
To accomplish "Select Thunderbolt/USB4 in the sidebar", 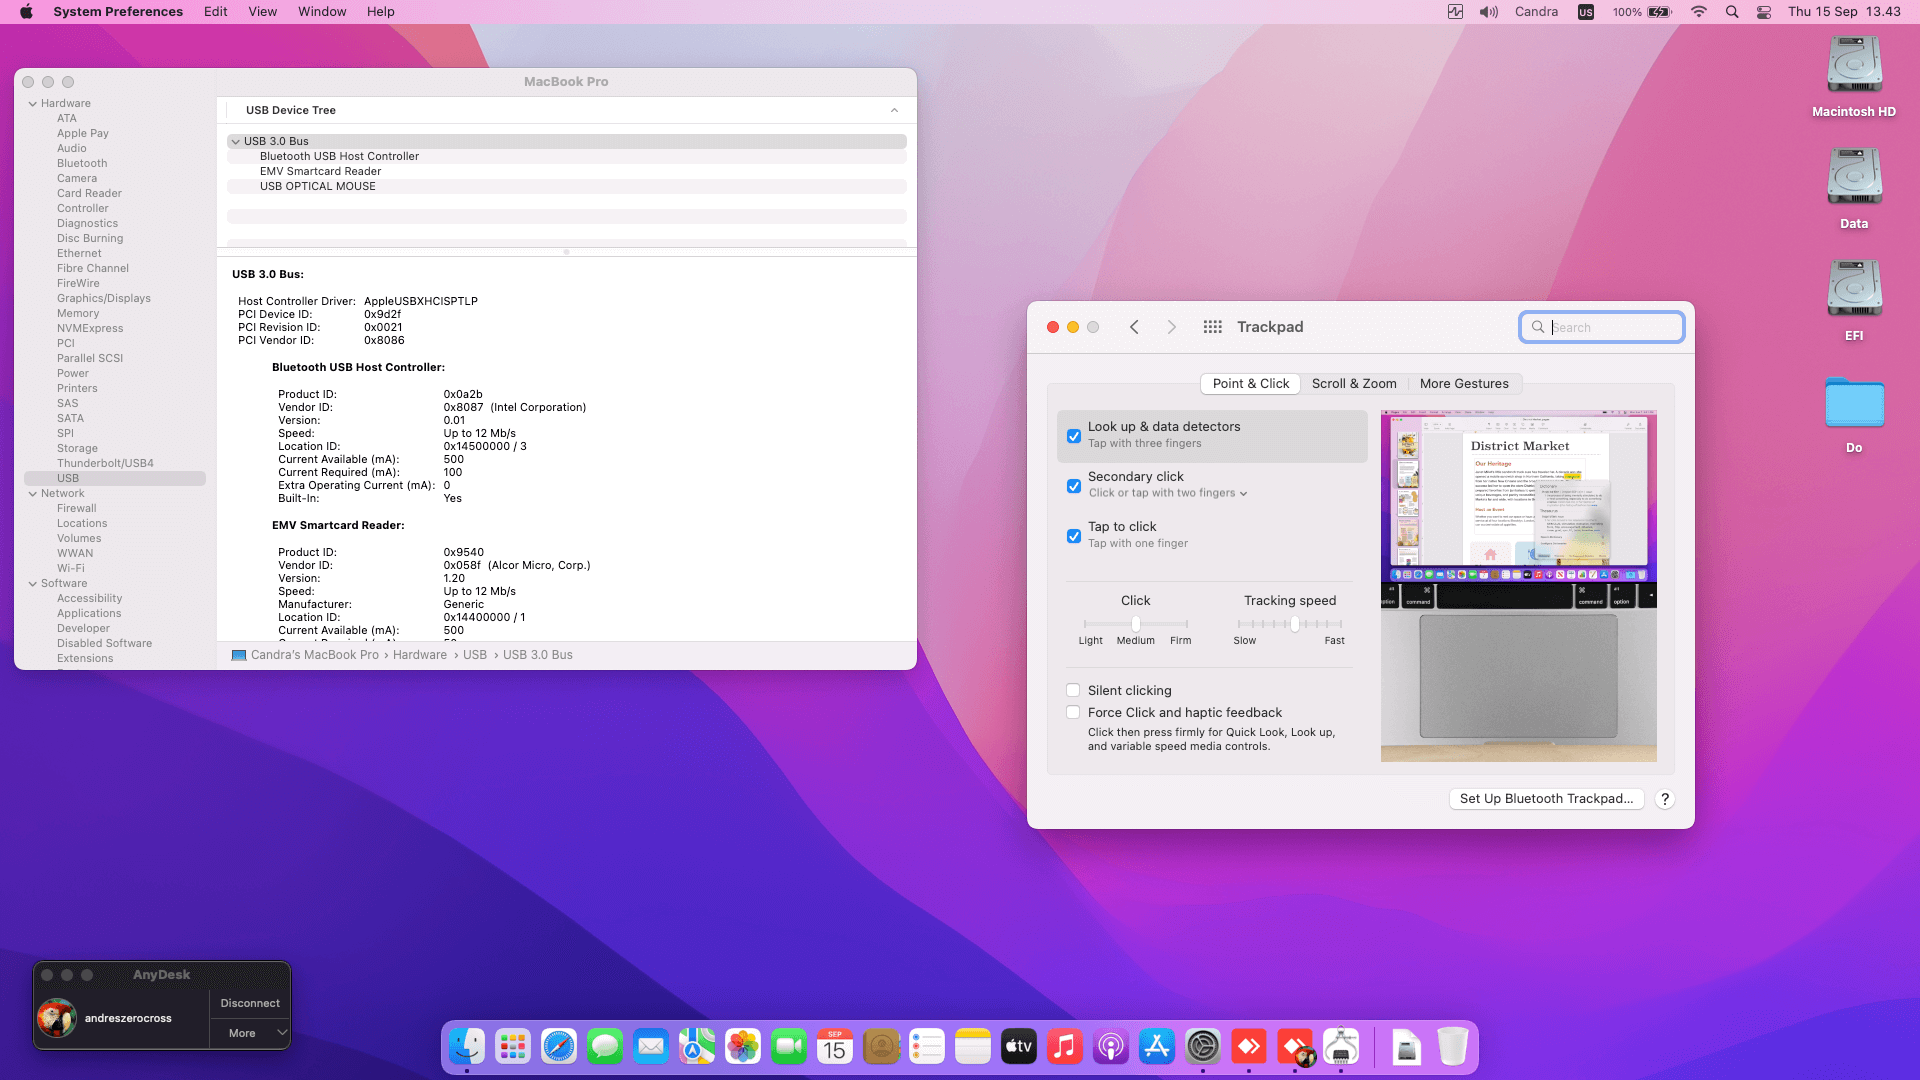I will tap(105, 464).
